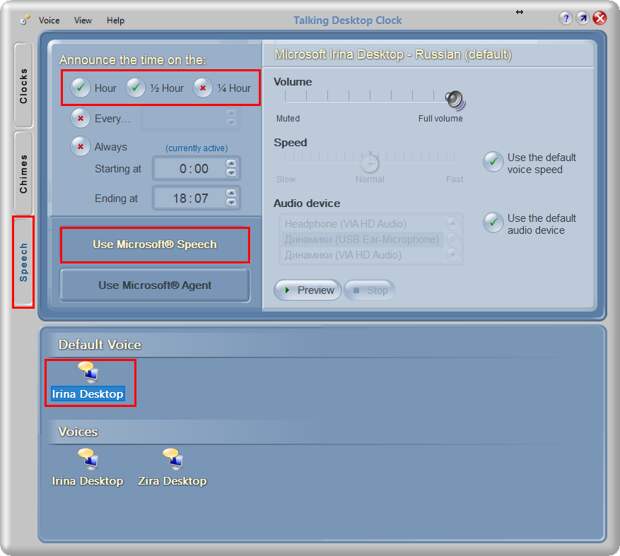This screenshot has width=620, height=556.
Task: Select the Speech side tab
Action: (x=23, y=262)
